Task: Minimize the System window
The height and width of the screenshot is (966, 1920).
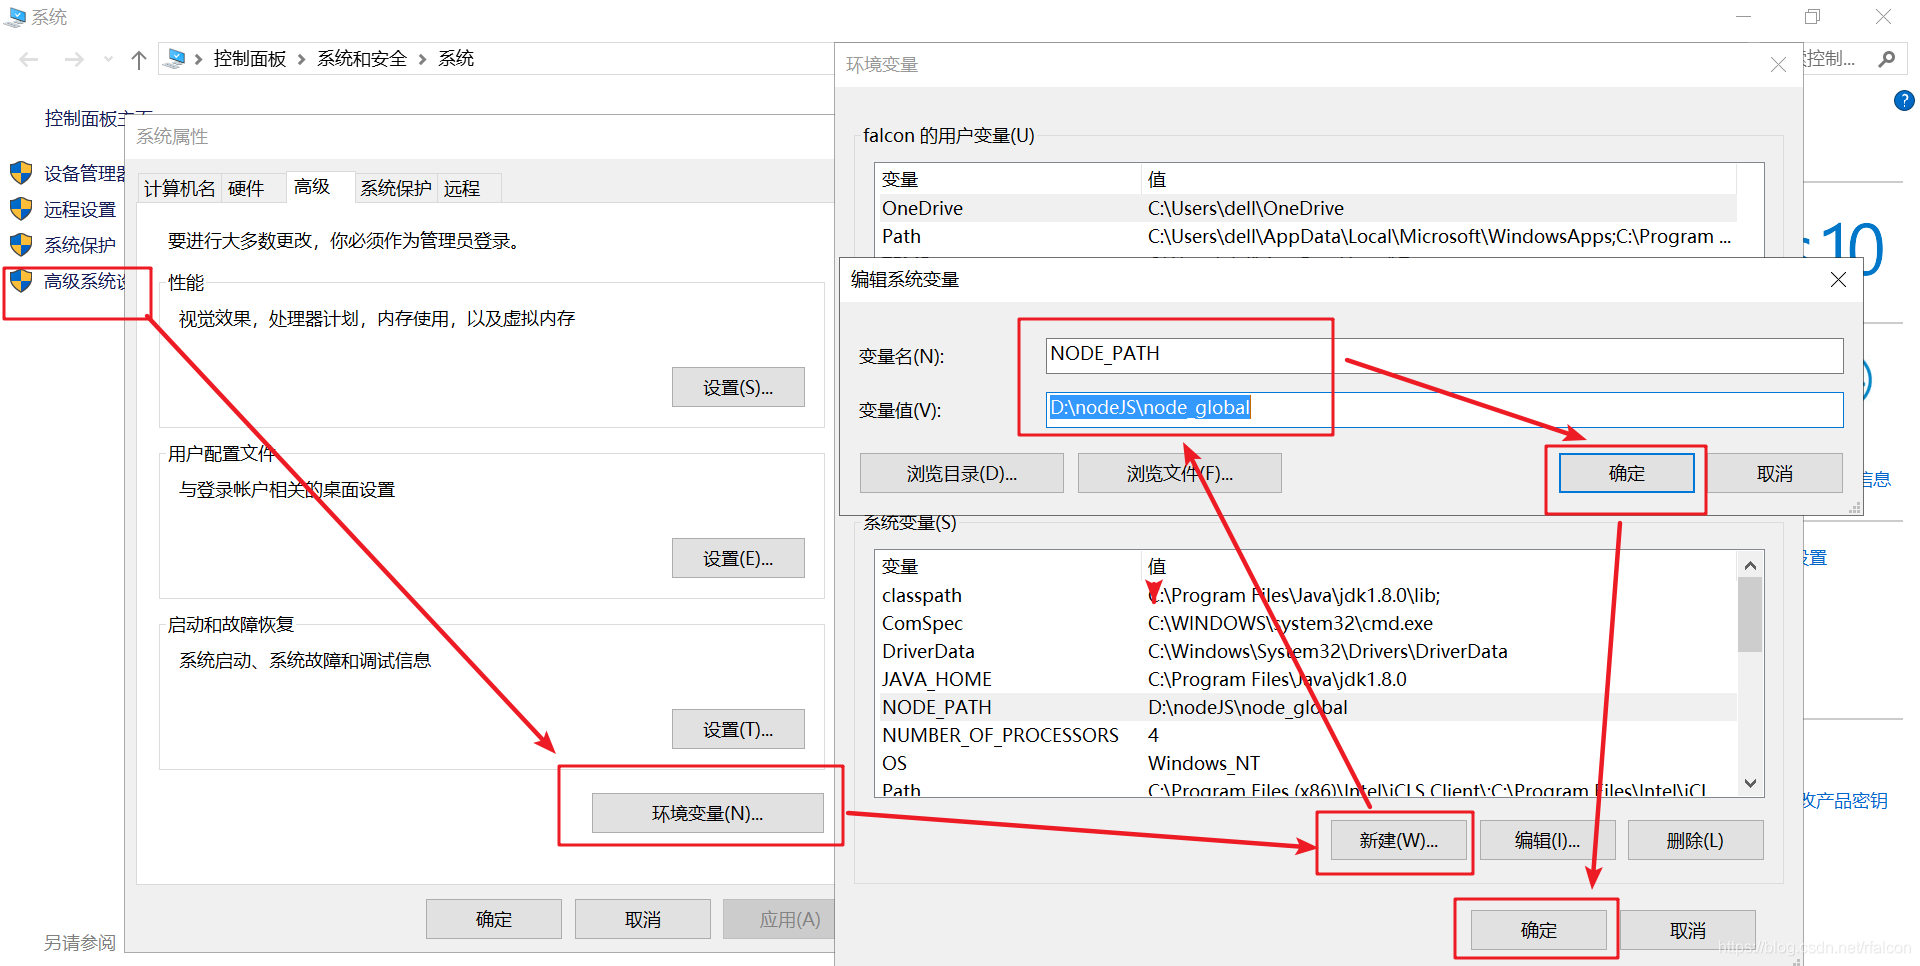Action: point(1743,16)
